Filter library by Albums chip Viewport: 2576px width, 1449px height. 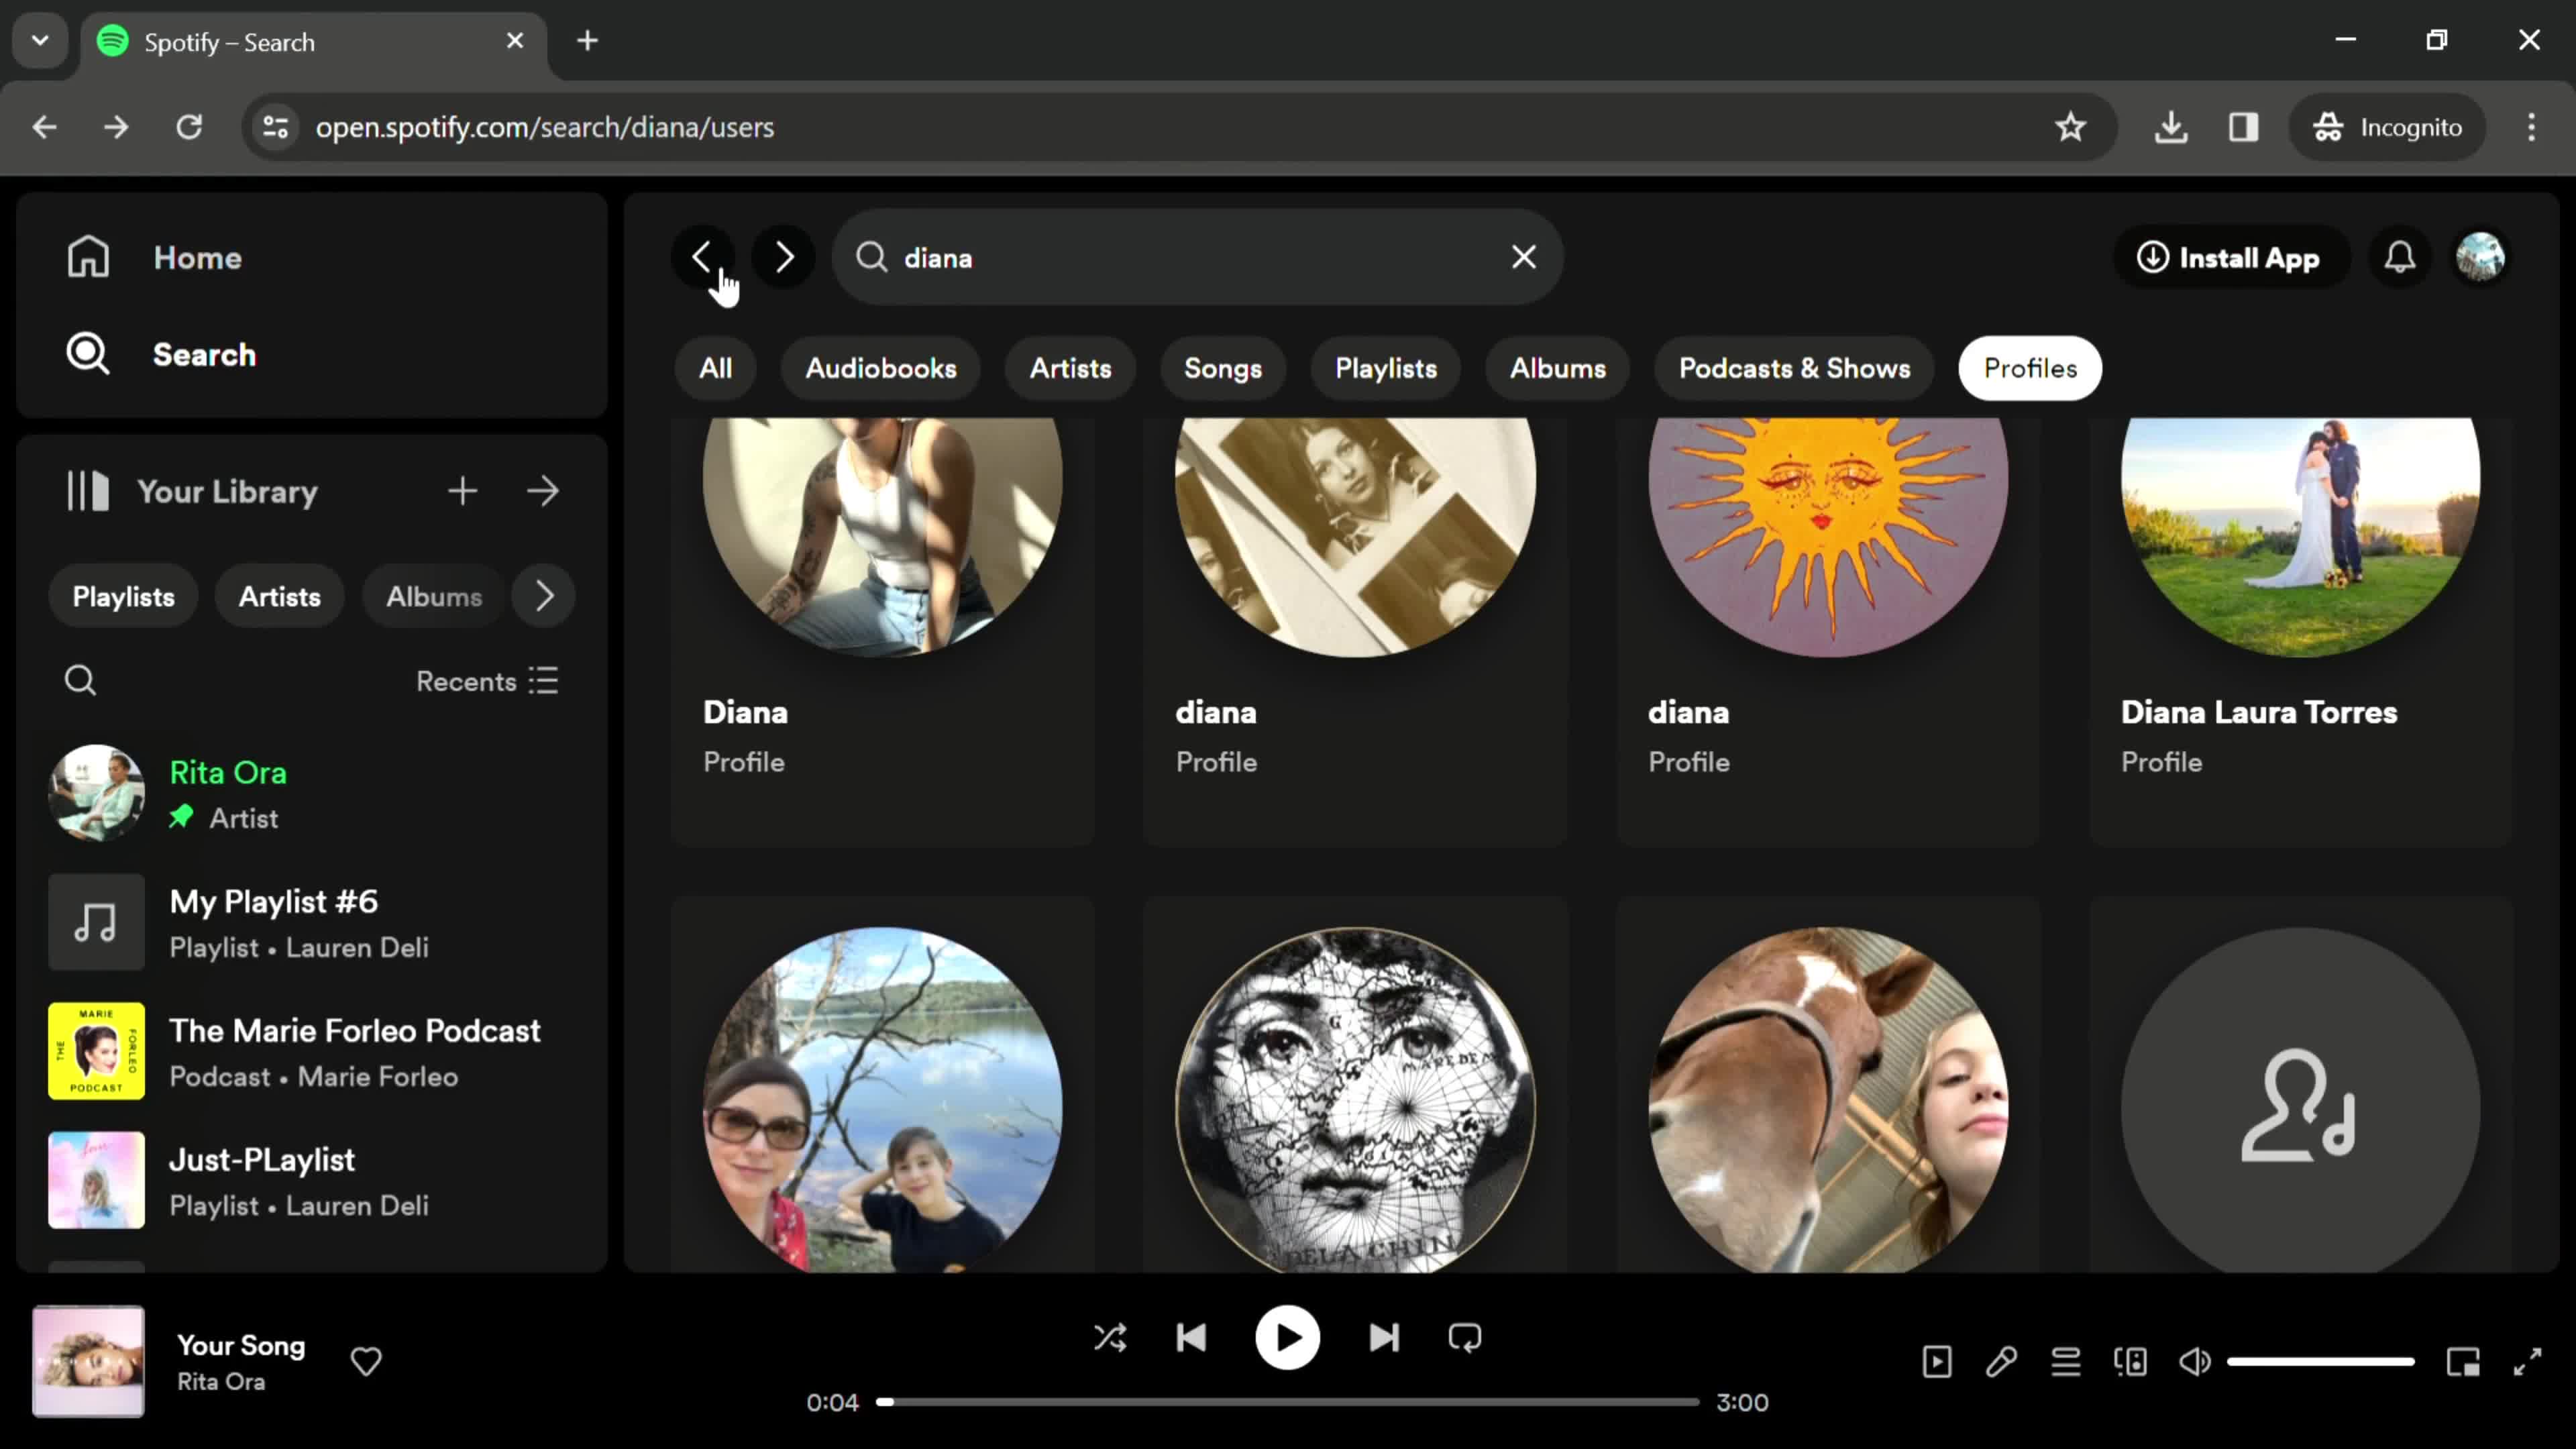pos(434,596)
